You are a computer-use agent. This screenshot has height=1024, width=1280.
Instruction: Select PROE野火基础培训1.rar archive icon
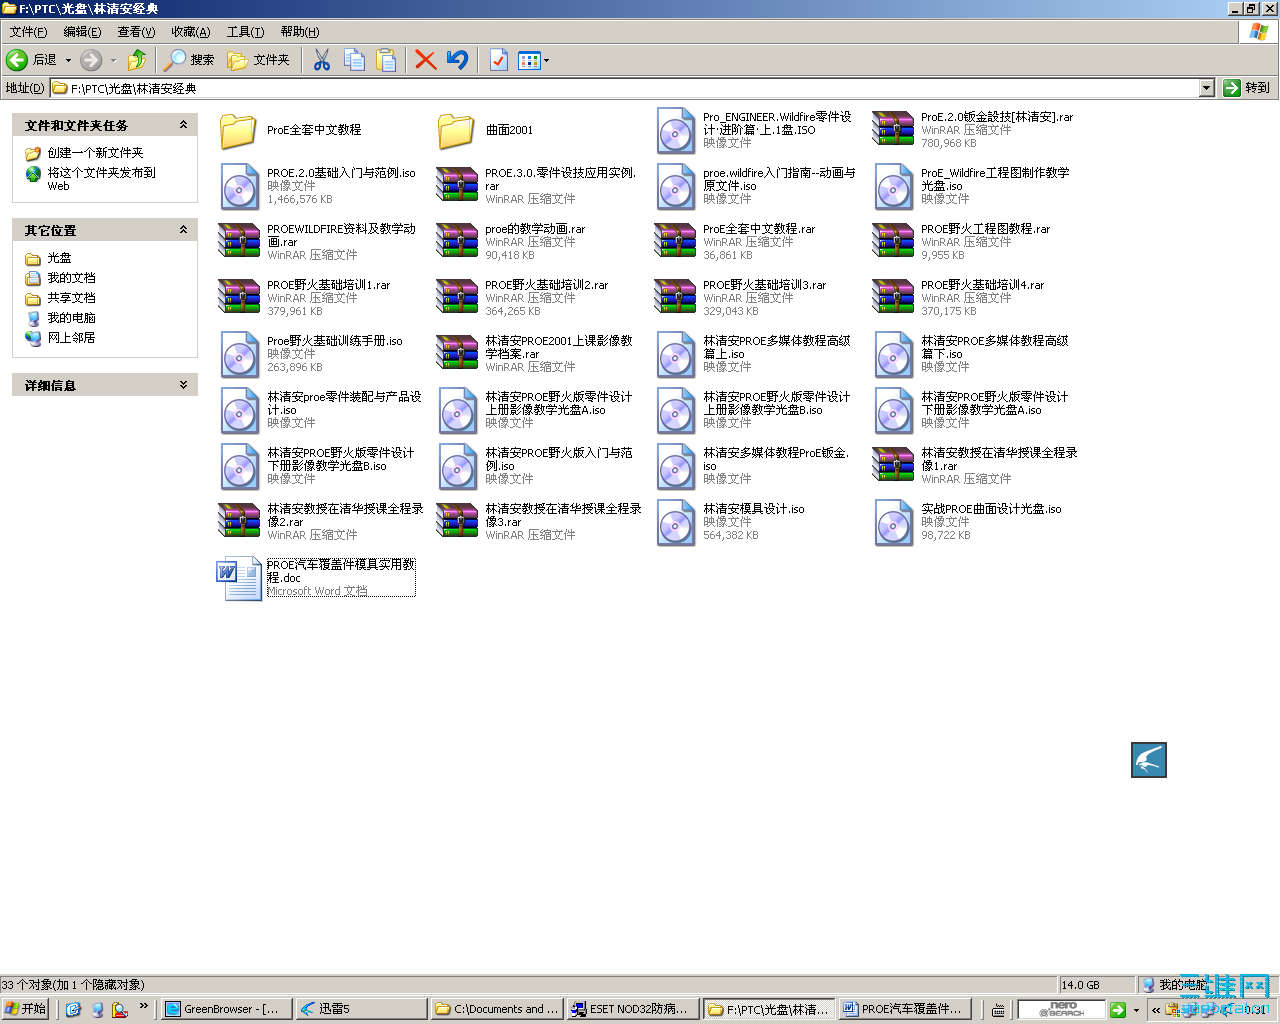click(x=239, y=298)
